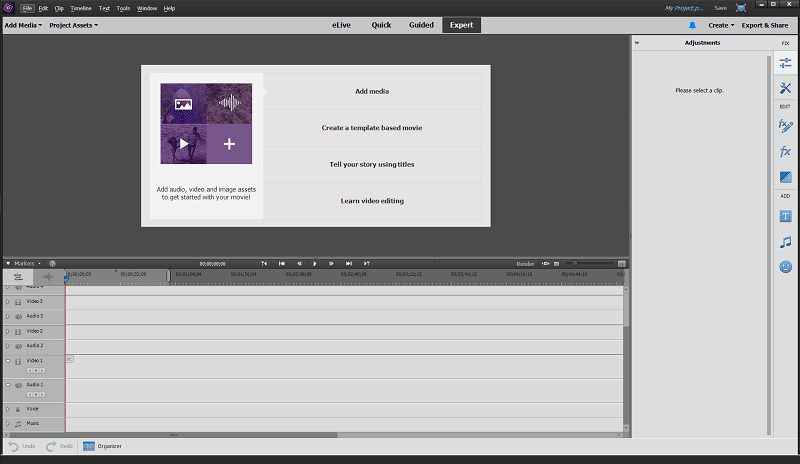Click the Render button

coord(525,264)
